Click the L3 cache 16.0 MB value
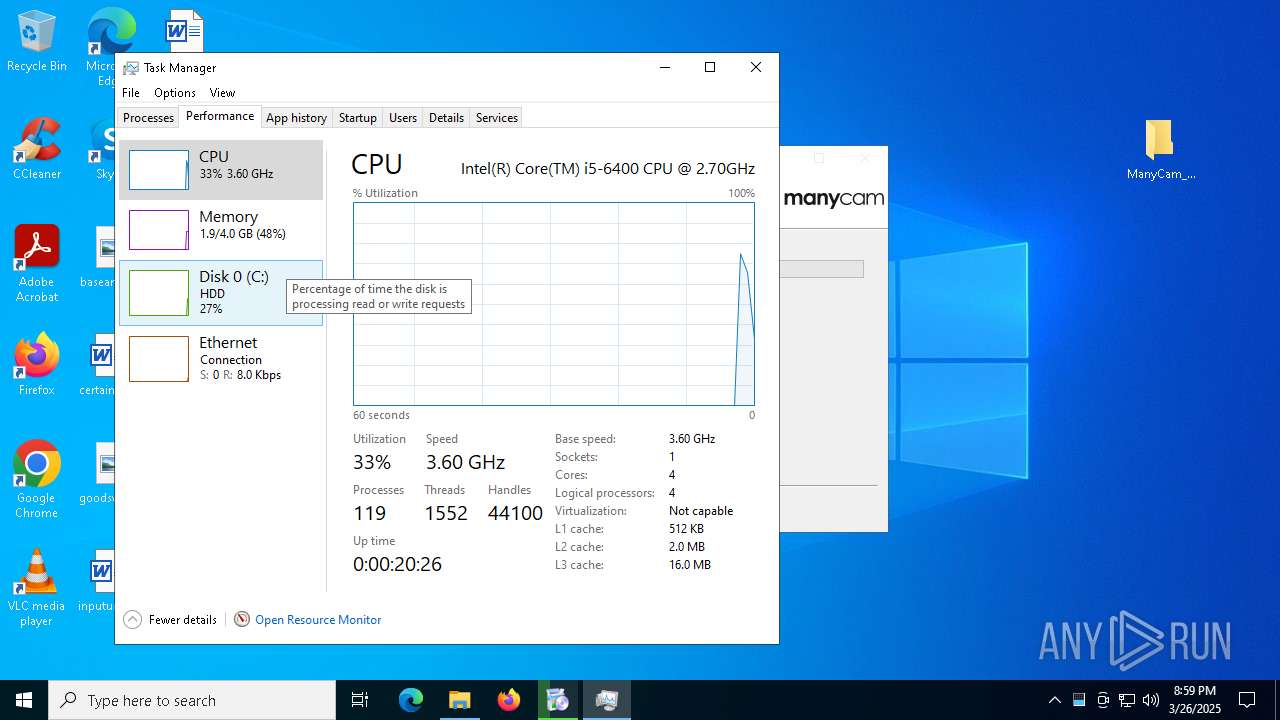 click(690, 565)
